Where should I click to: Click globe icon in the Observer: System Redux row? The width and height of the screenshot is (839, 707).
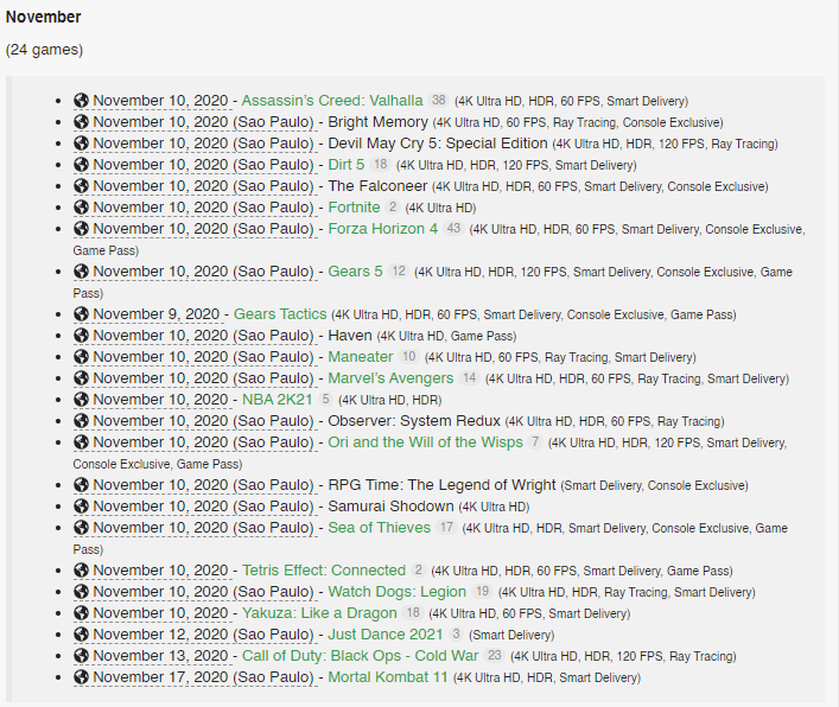[x=81, y=421]
